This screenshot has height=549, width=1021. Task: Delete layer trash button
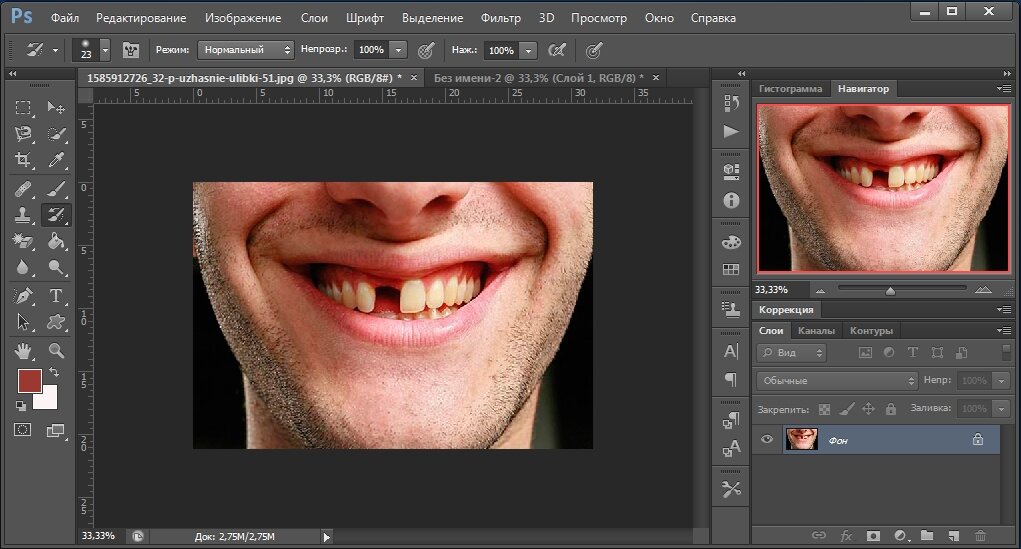(980, 536)
